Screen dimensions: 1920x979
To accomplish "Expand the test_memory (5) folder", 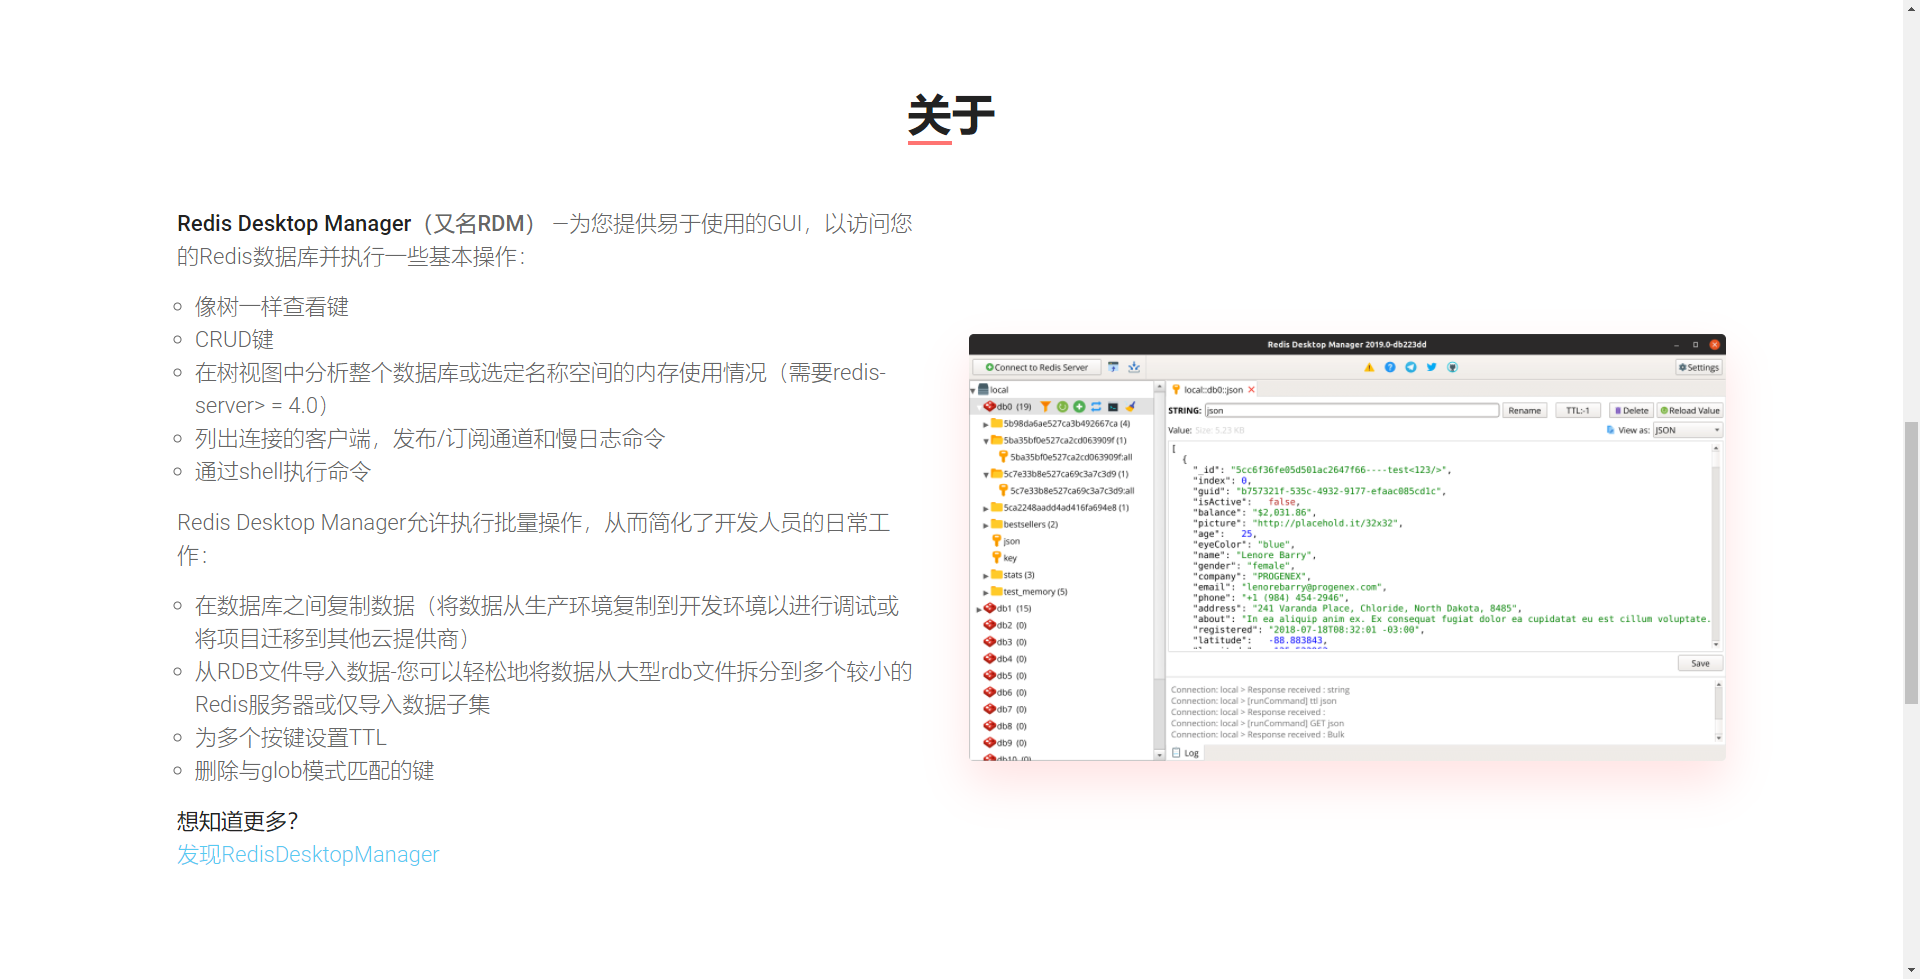I will tap(985, 592).
